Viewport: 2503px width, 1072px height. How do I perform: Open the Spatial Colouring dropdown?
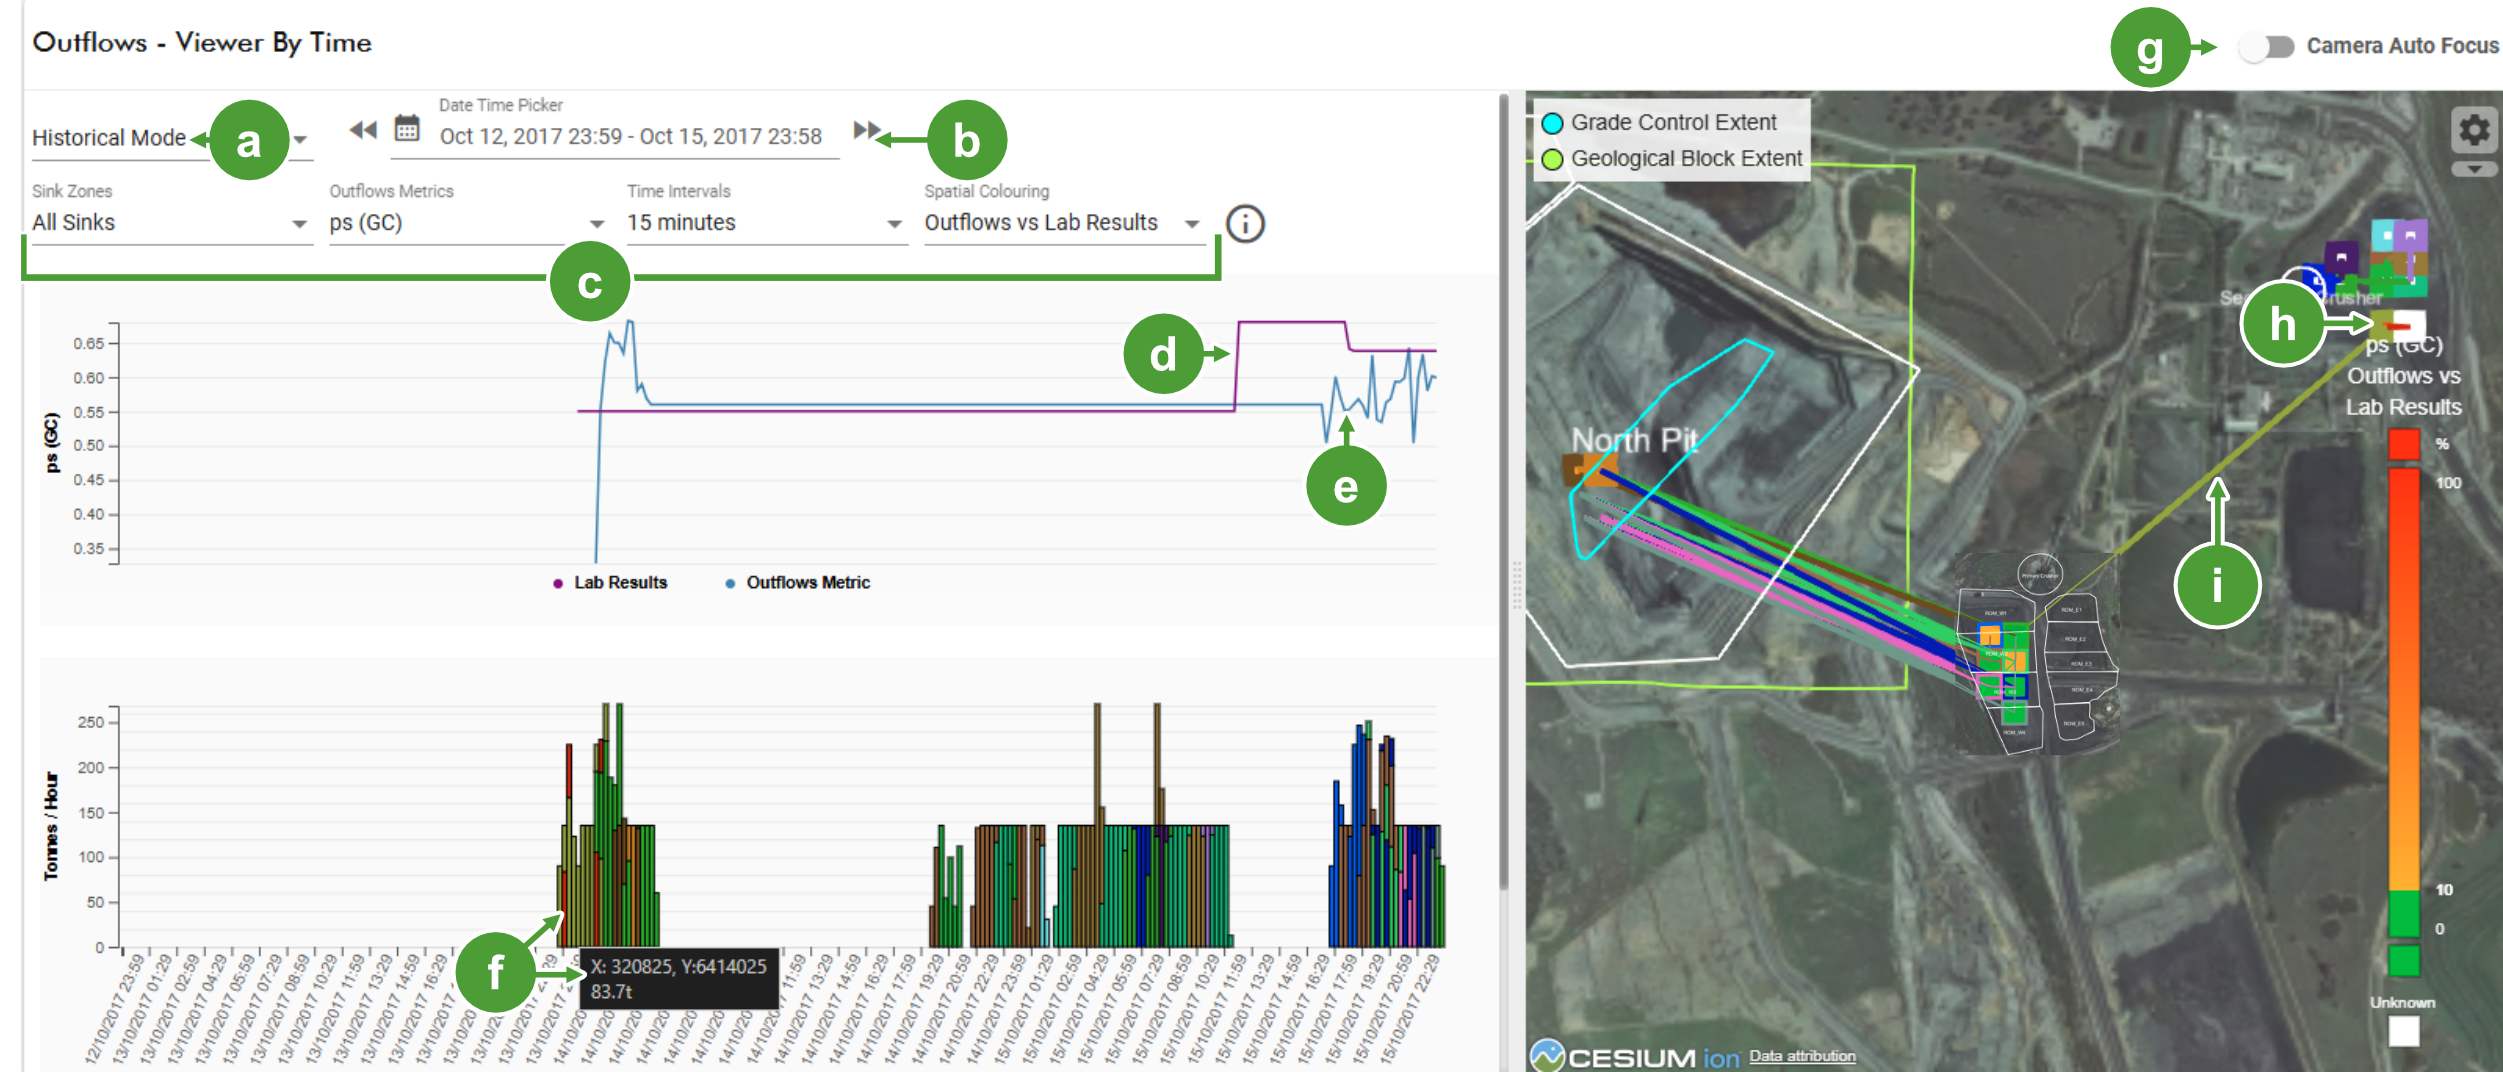click(x=1063, y=222)
